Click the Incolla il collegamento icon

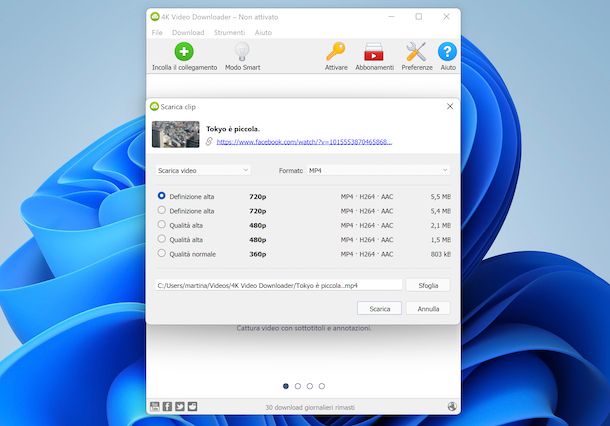(x=184, y=52)
